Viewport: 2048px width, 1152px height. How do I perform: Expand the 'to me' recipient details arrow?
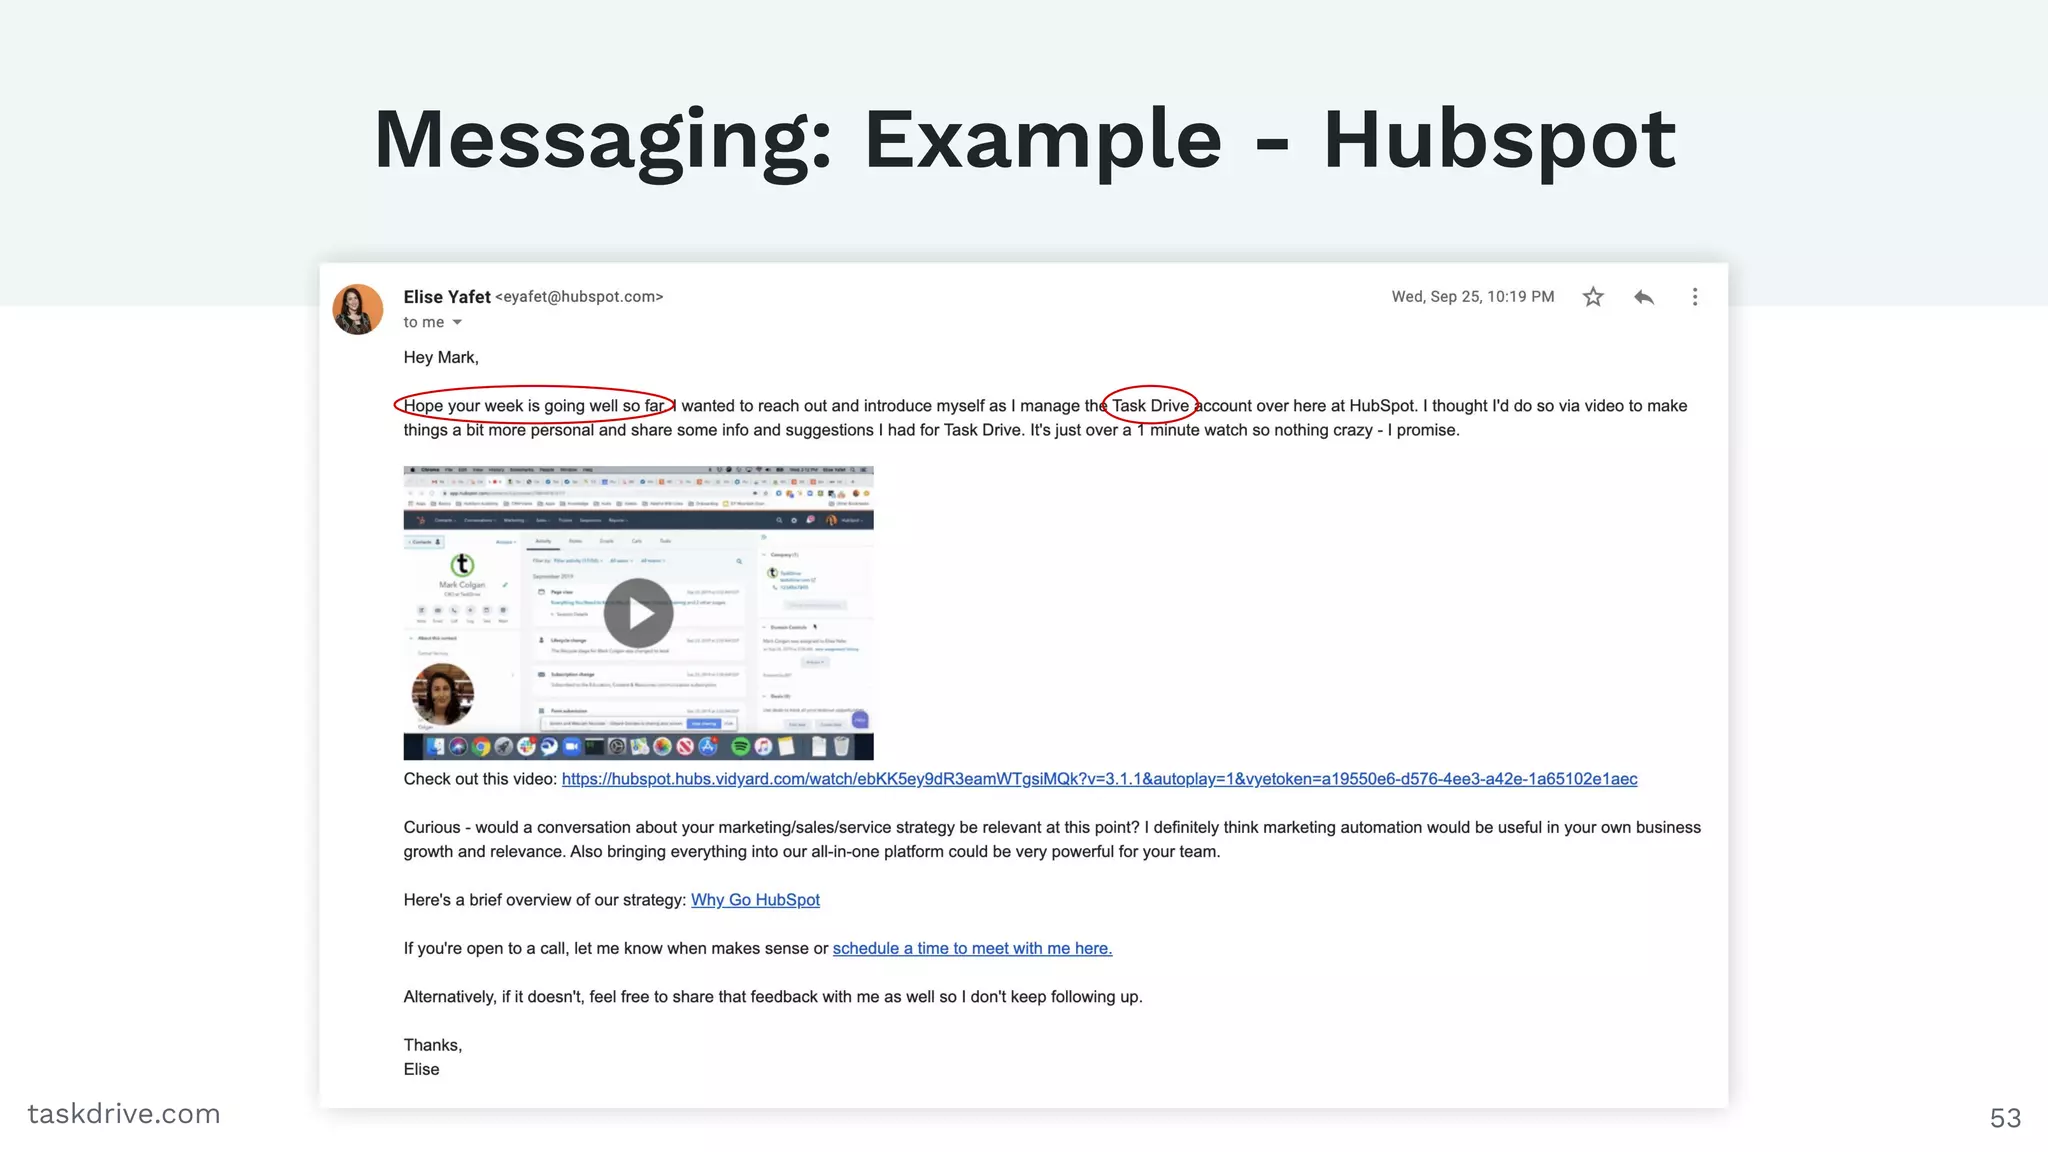coord(457,322)
